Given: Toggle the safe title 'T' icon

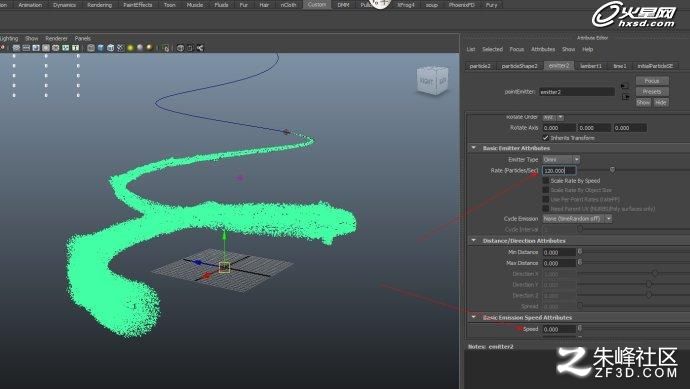Looking at the screenshot, I should pos(75,48).
